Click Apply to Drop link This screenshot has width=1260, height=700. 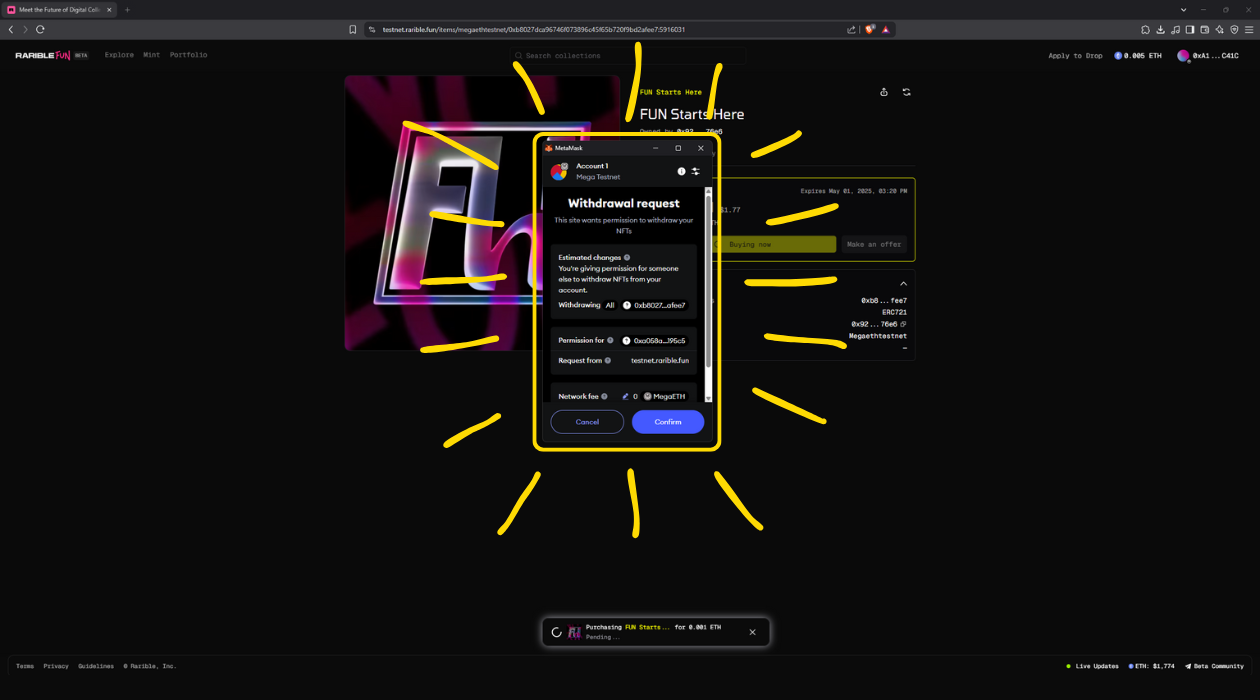click(1075, 56)
